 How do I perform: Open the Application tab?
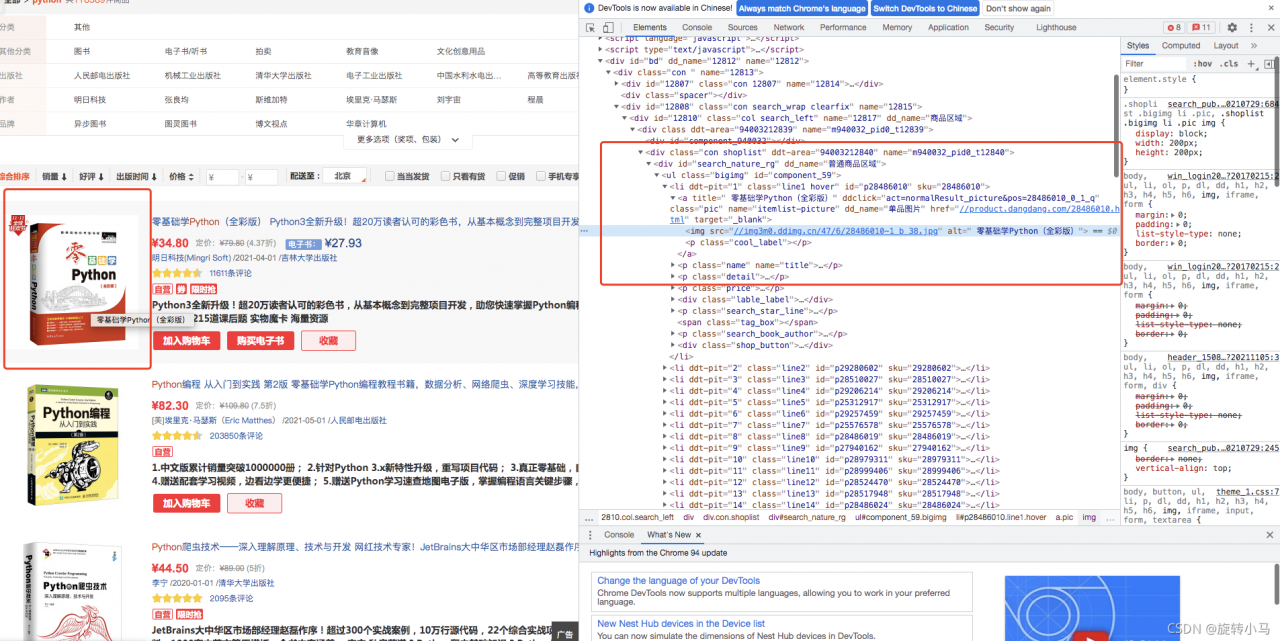tap(948, 27)
